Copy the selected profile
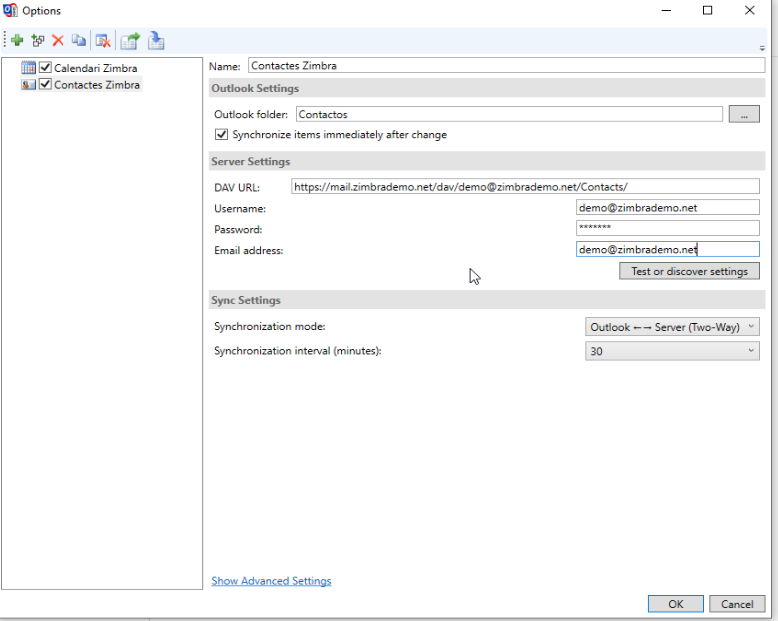Viewport: 778px width, 621px height. (x=78, y=40)
